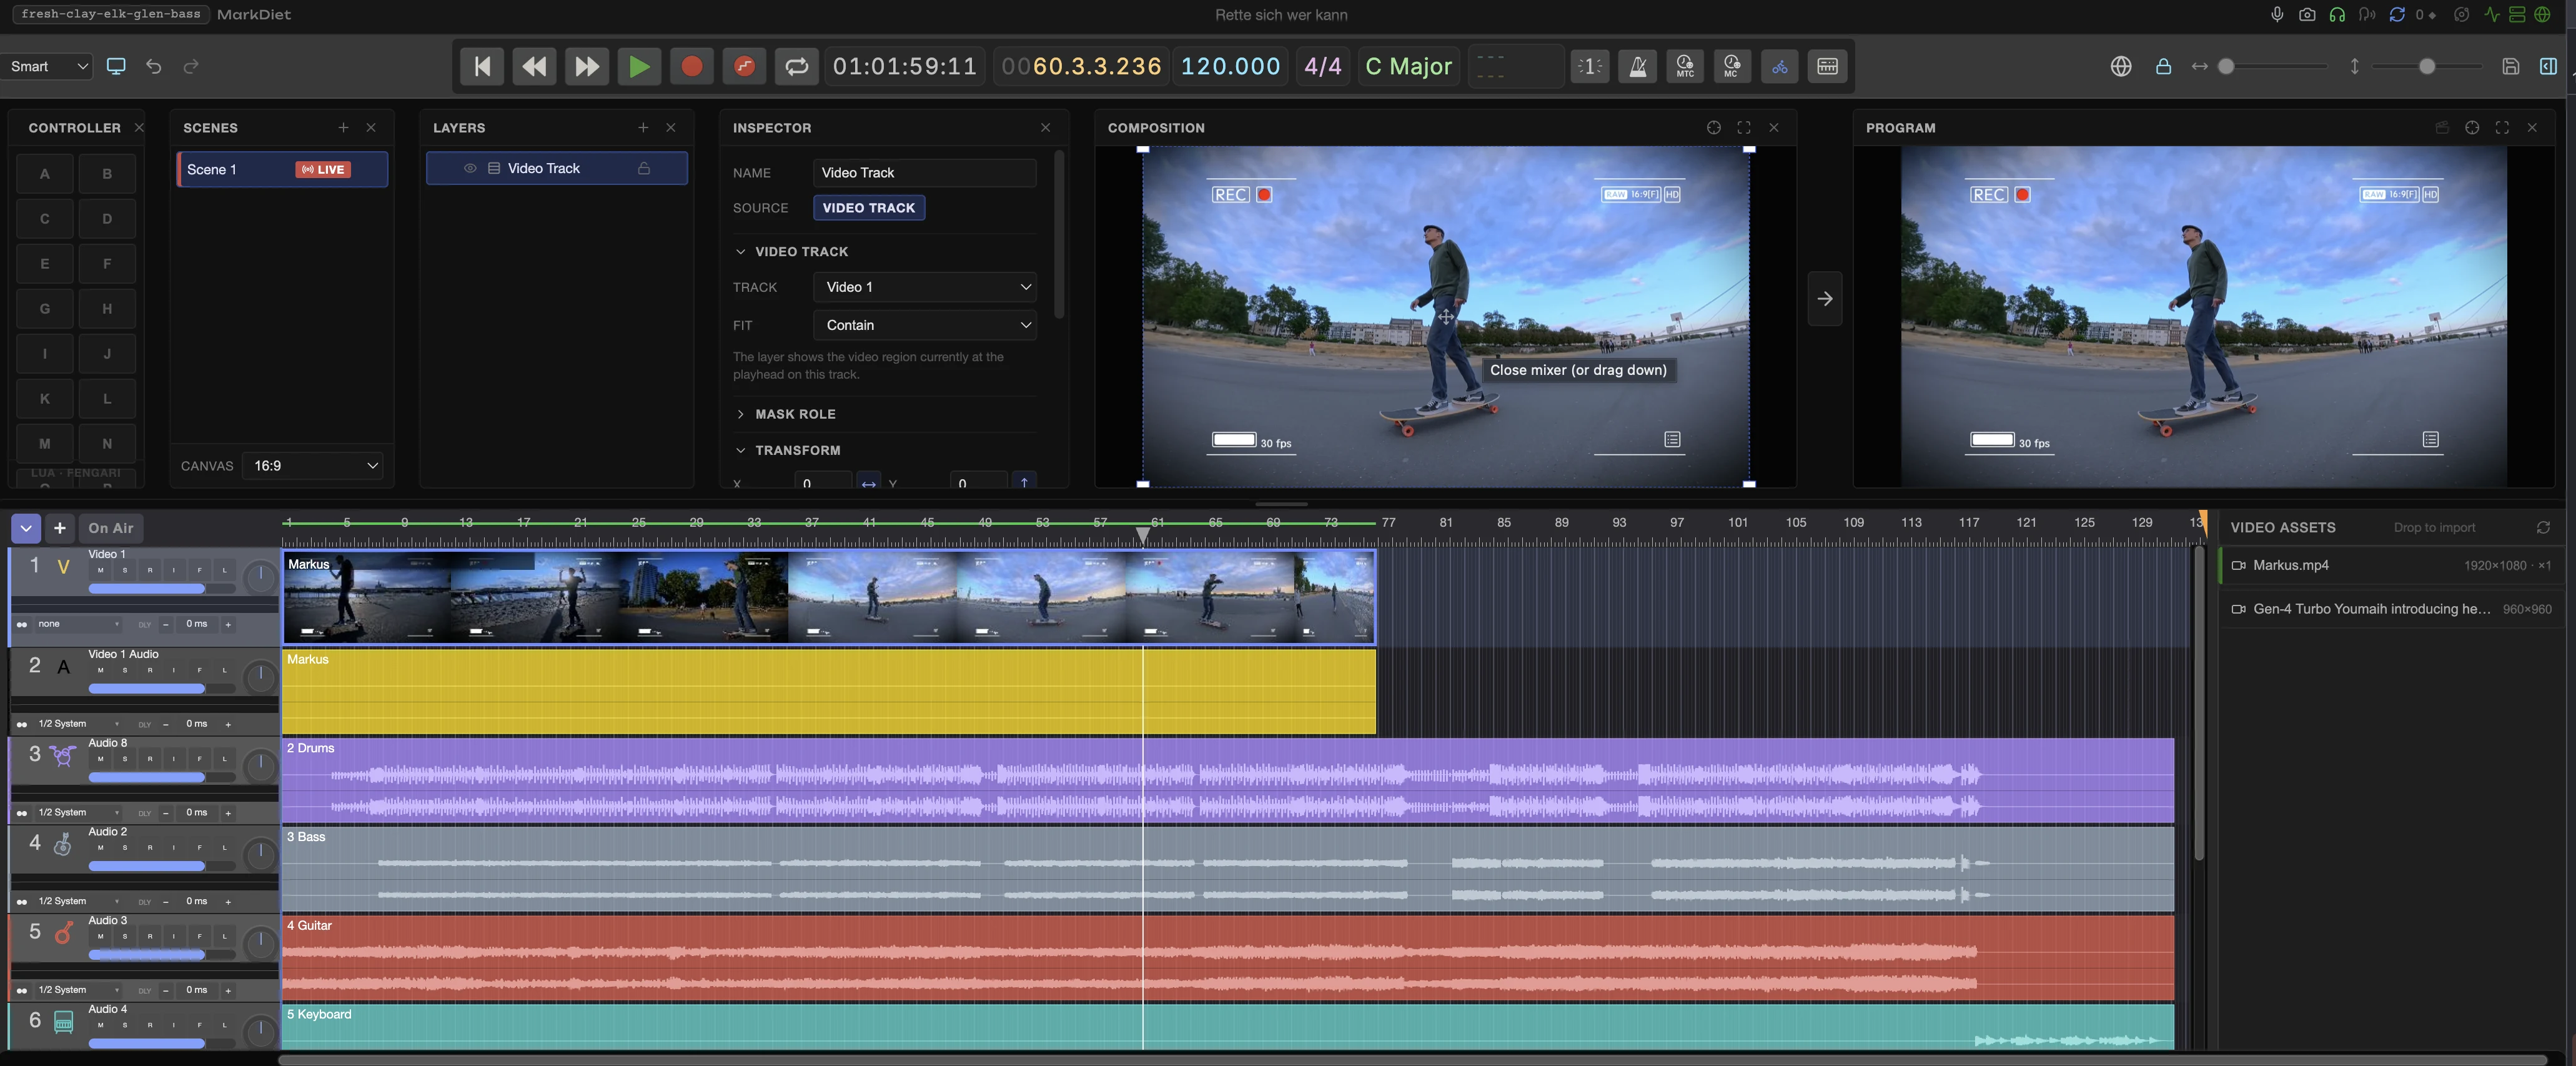Screen dimensions: 2576x1066
Task: Open the Smart mode dropdown
Action: (x=47, y=66)
